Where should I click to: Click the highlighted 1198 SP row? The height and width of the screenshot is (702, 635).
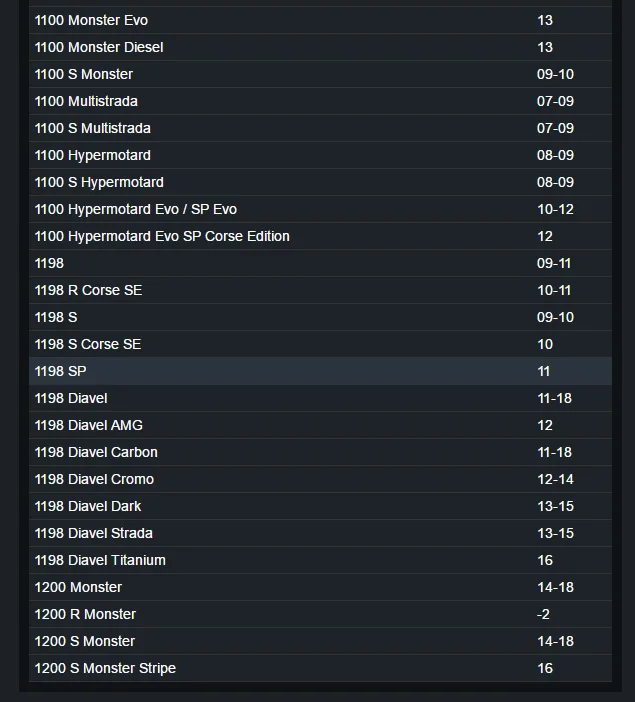pos(61,371)
